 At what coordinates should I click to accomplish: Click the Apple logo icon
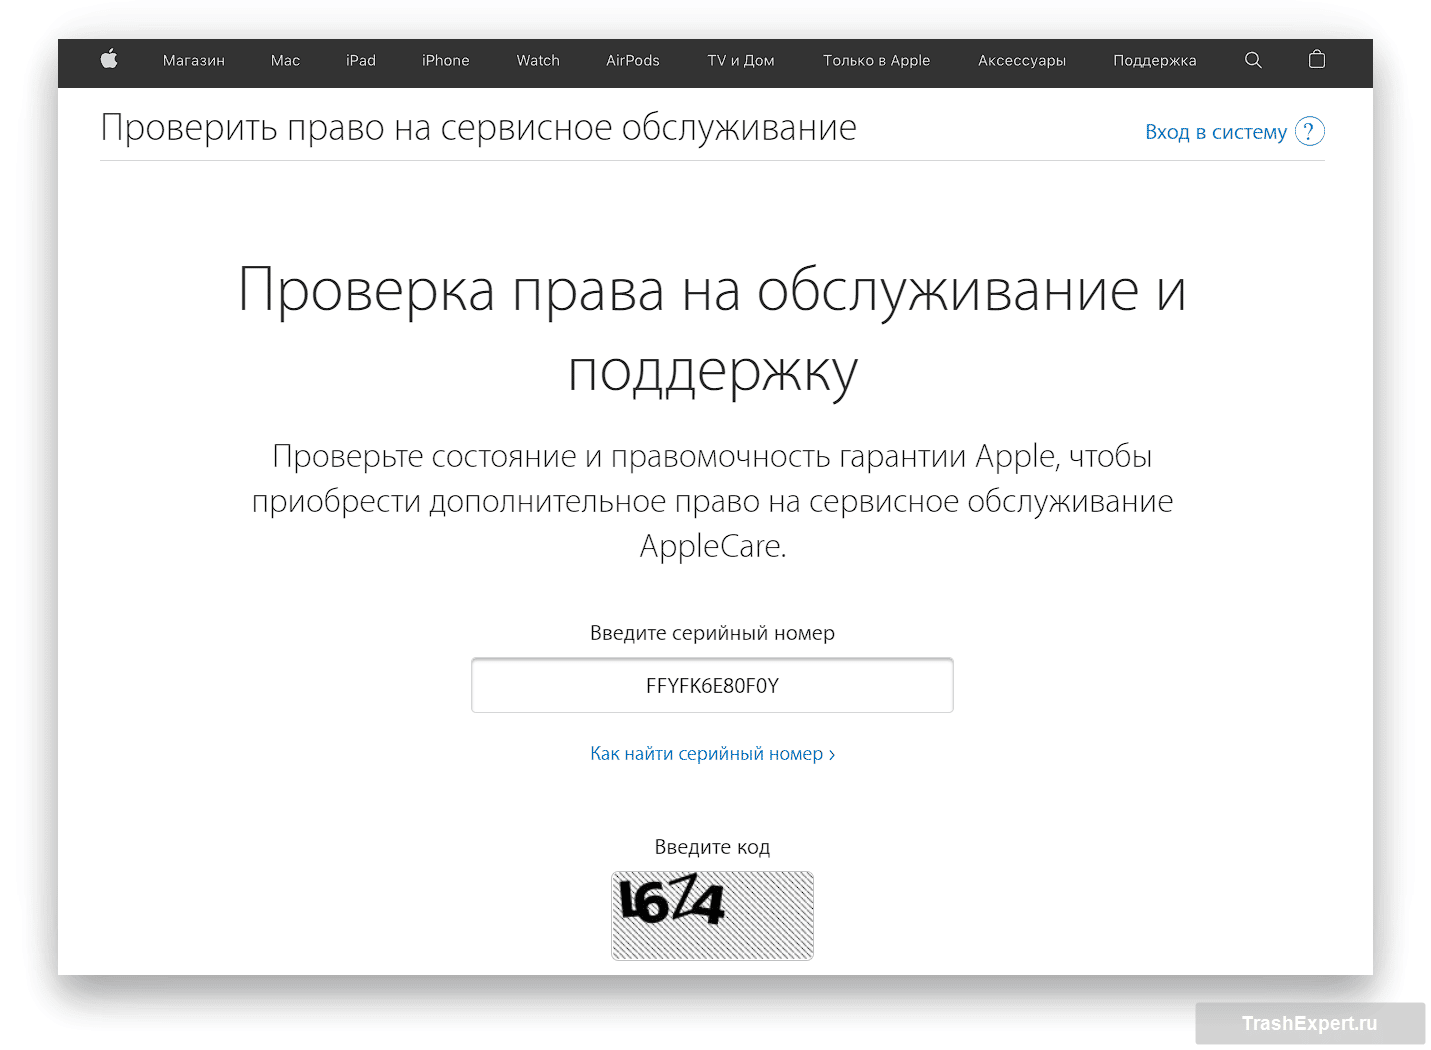[109, 60]
